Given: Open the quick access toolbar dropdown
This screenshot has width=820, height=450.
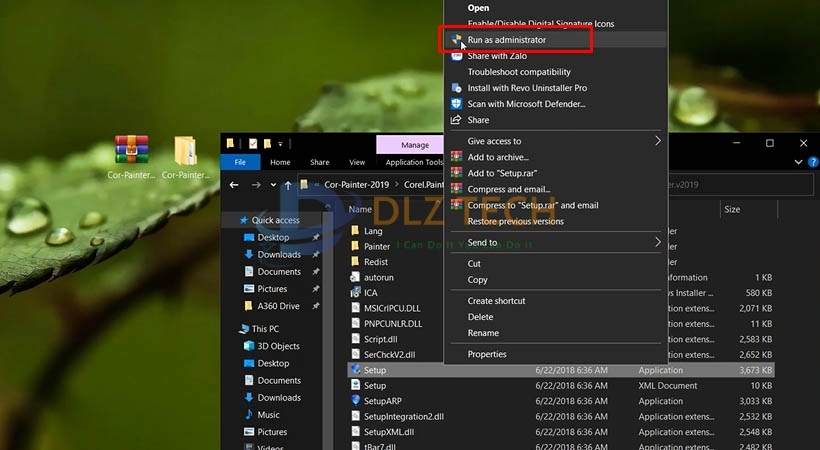Looking at the screenshot, I should tap(280, 143).
